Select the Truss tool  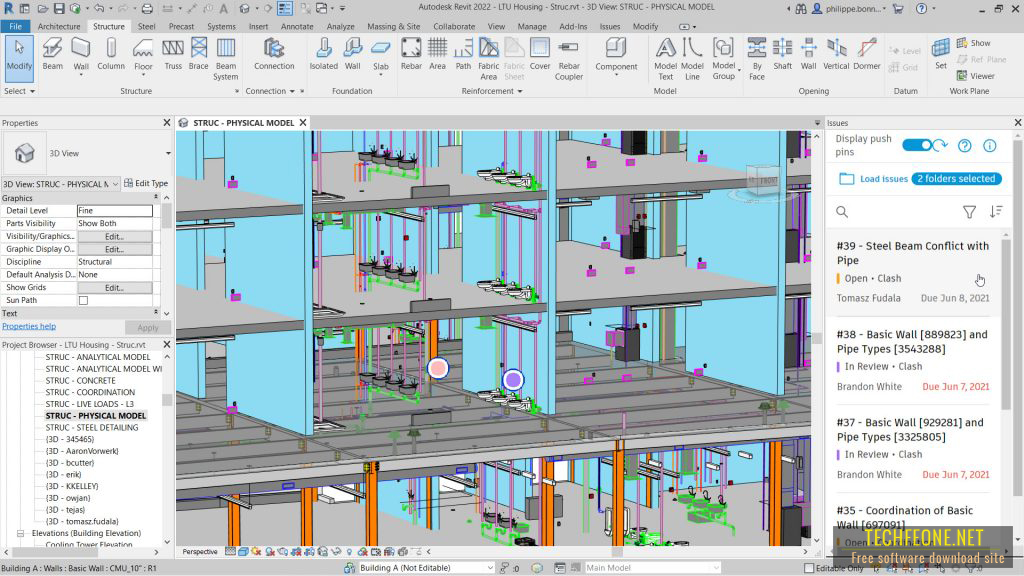(x=173, y=54)
